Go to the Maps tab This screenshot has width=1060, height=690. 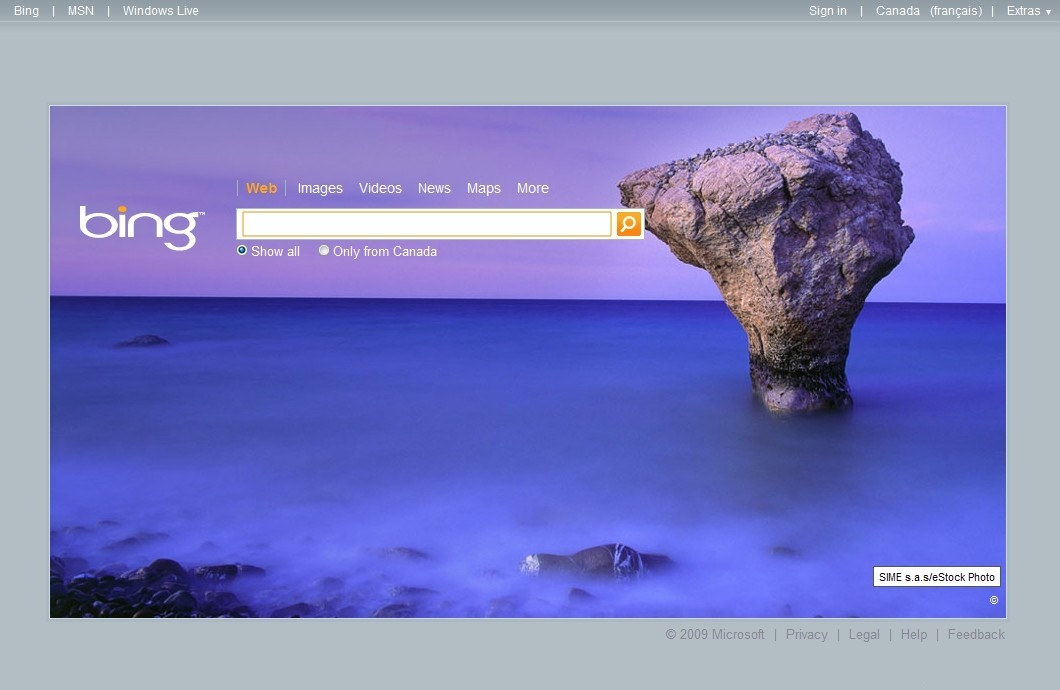point(483,188)
